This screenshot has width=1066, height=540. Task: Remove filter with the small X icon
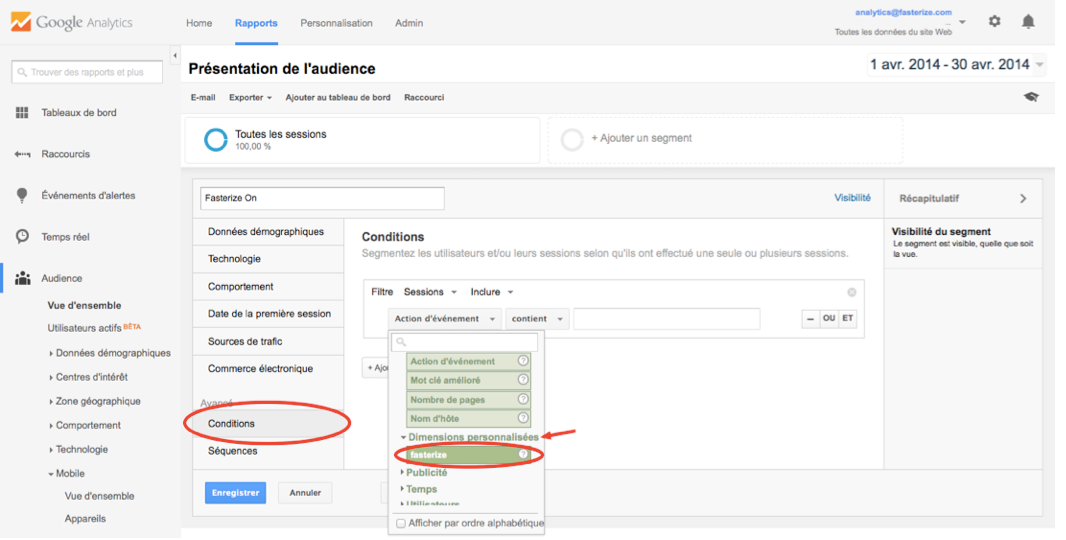coord(852,292)
